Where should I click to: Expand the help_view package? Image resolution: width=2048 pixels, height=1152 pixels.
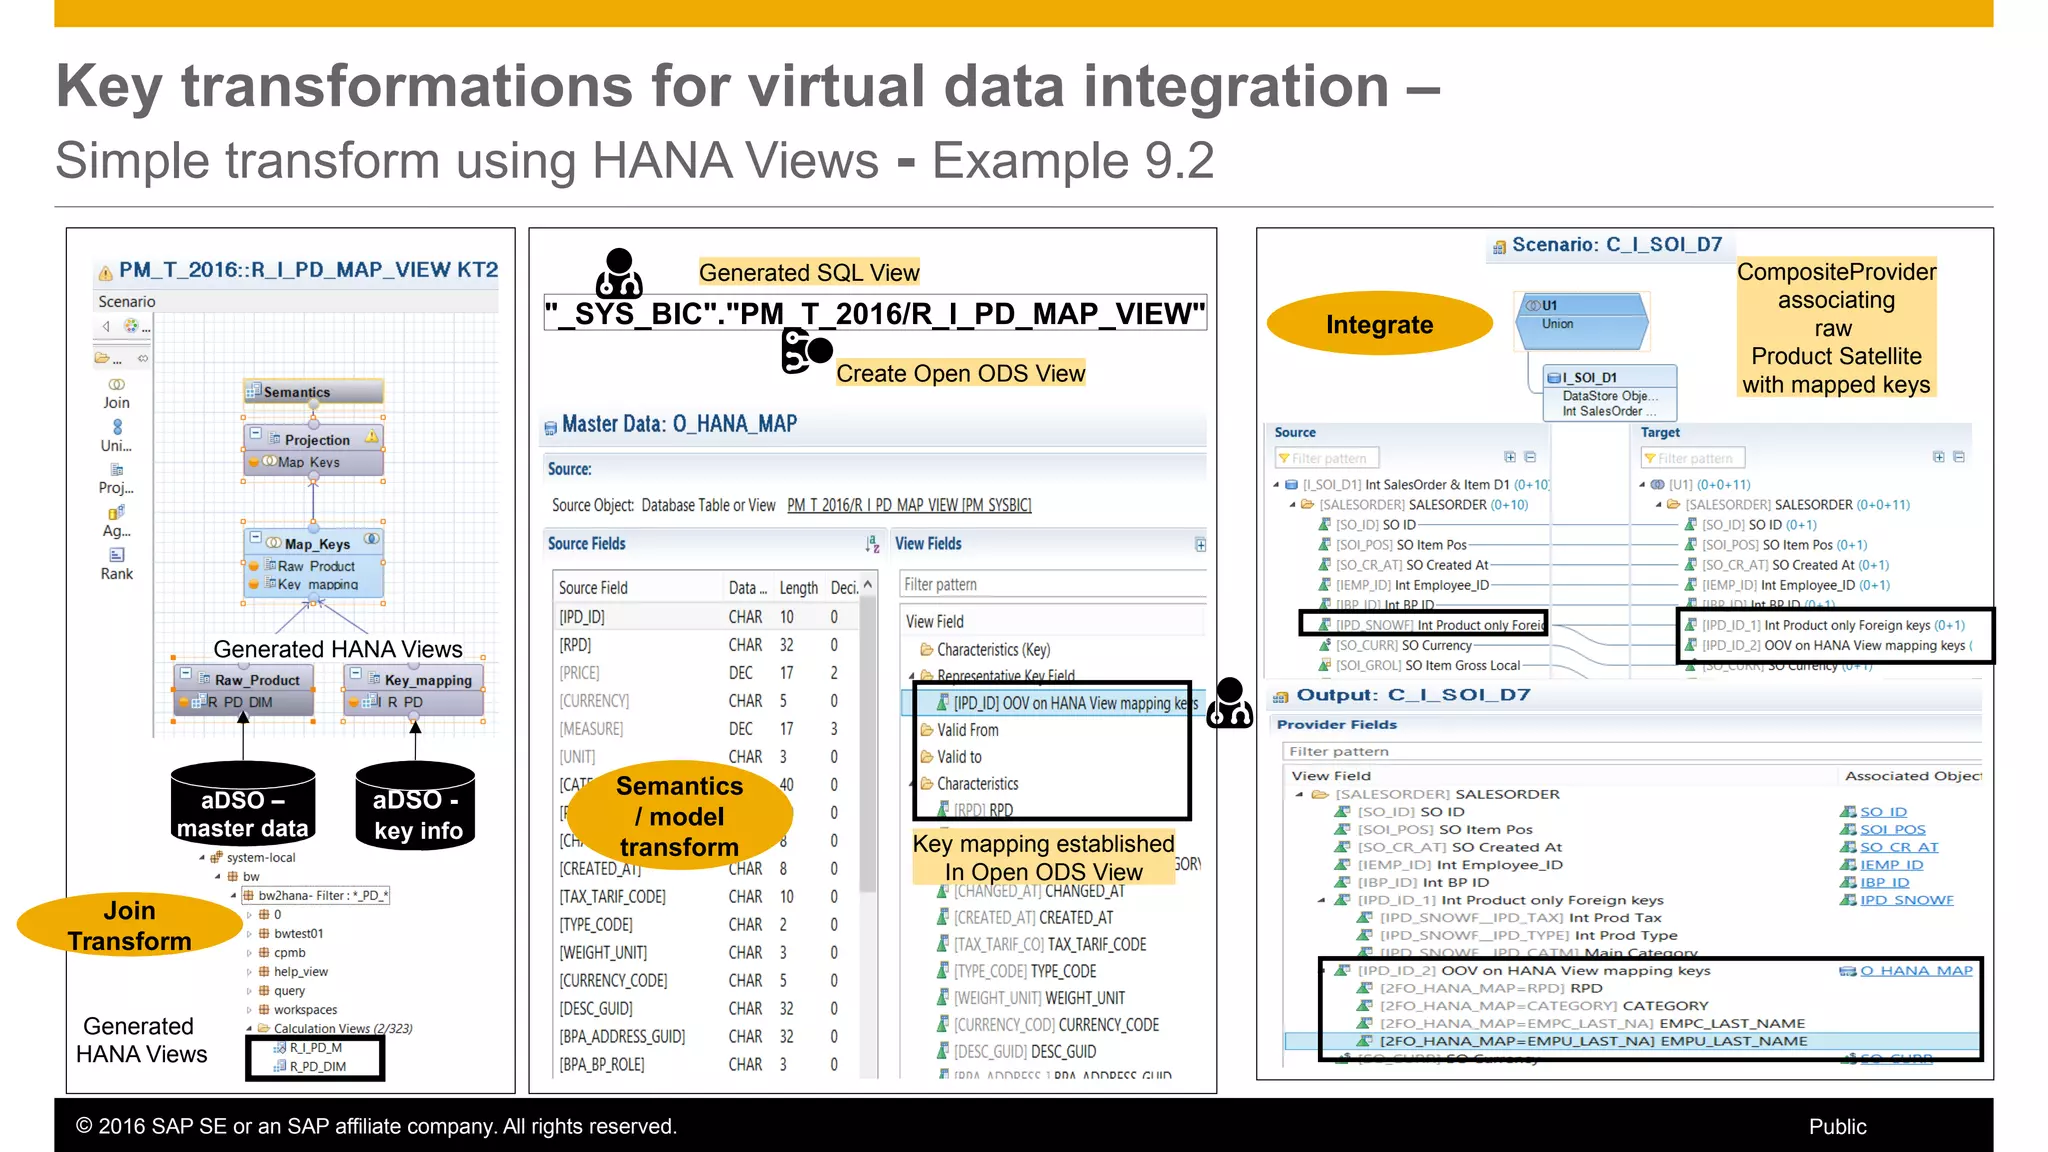coord(250,972)
